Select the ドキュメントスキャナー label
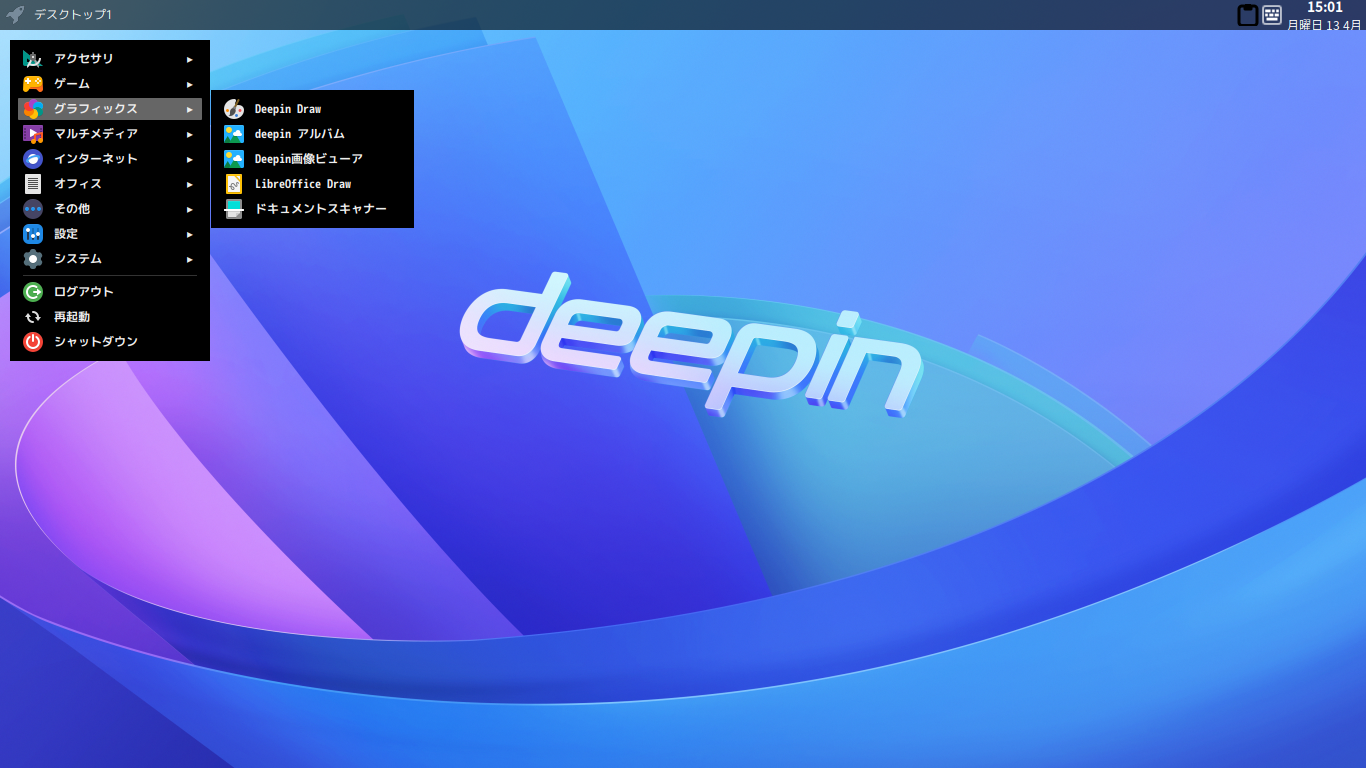Screen dimensions: 1366x768 click(321, 209)
